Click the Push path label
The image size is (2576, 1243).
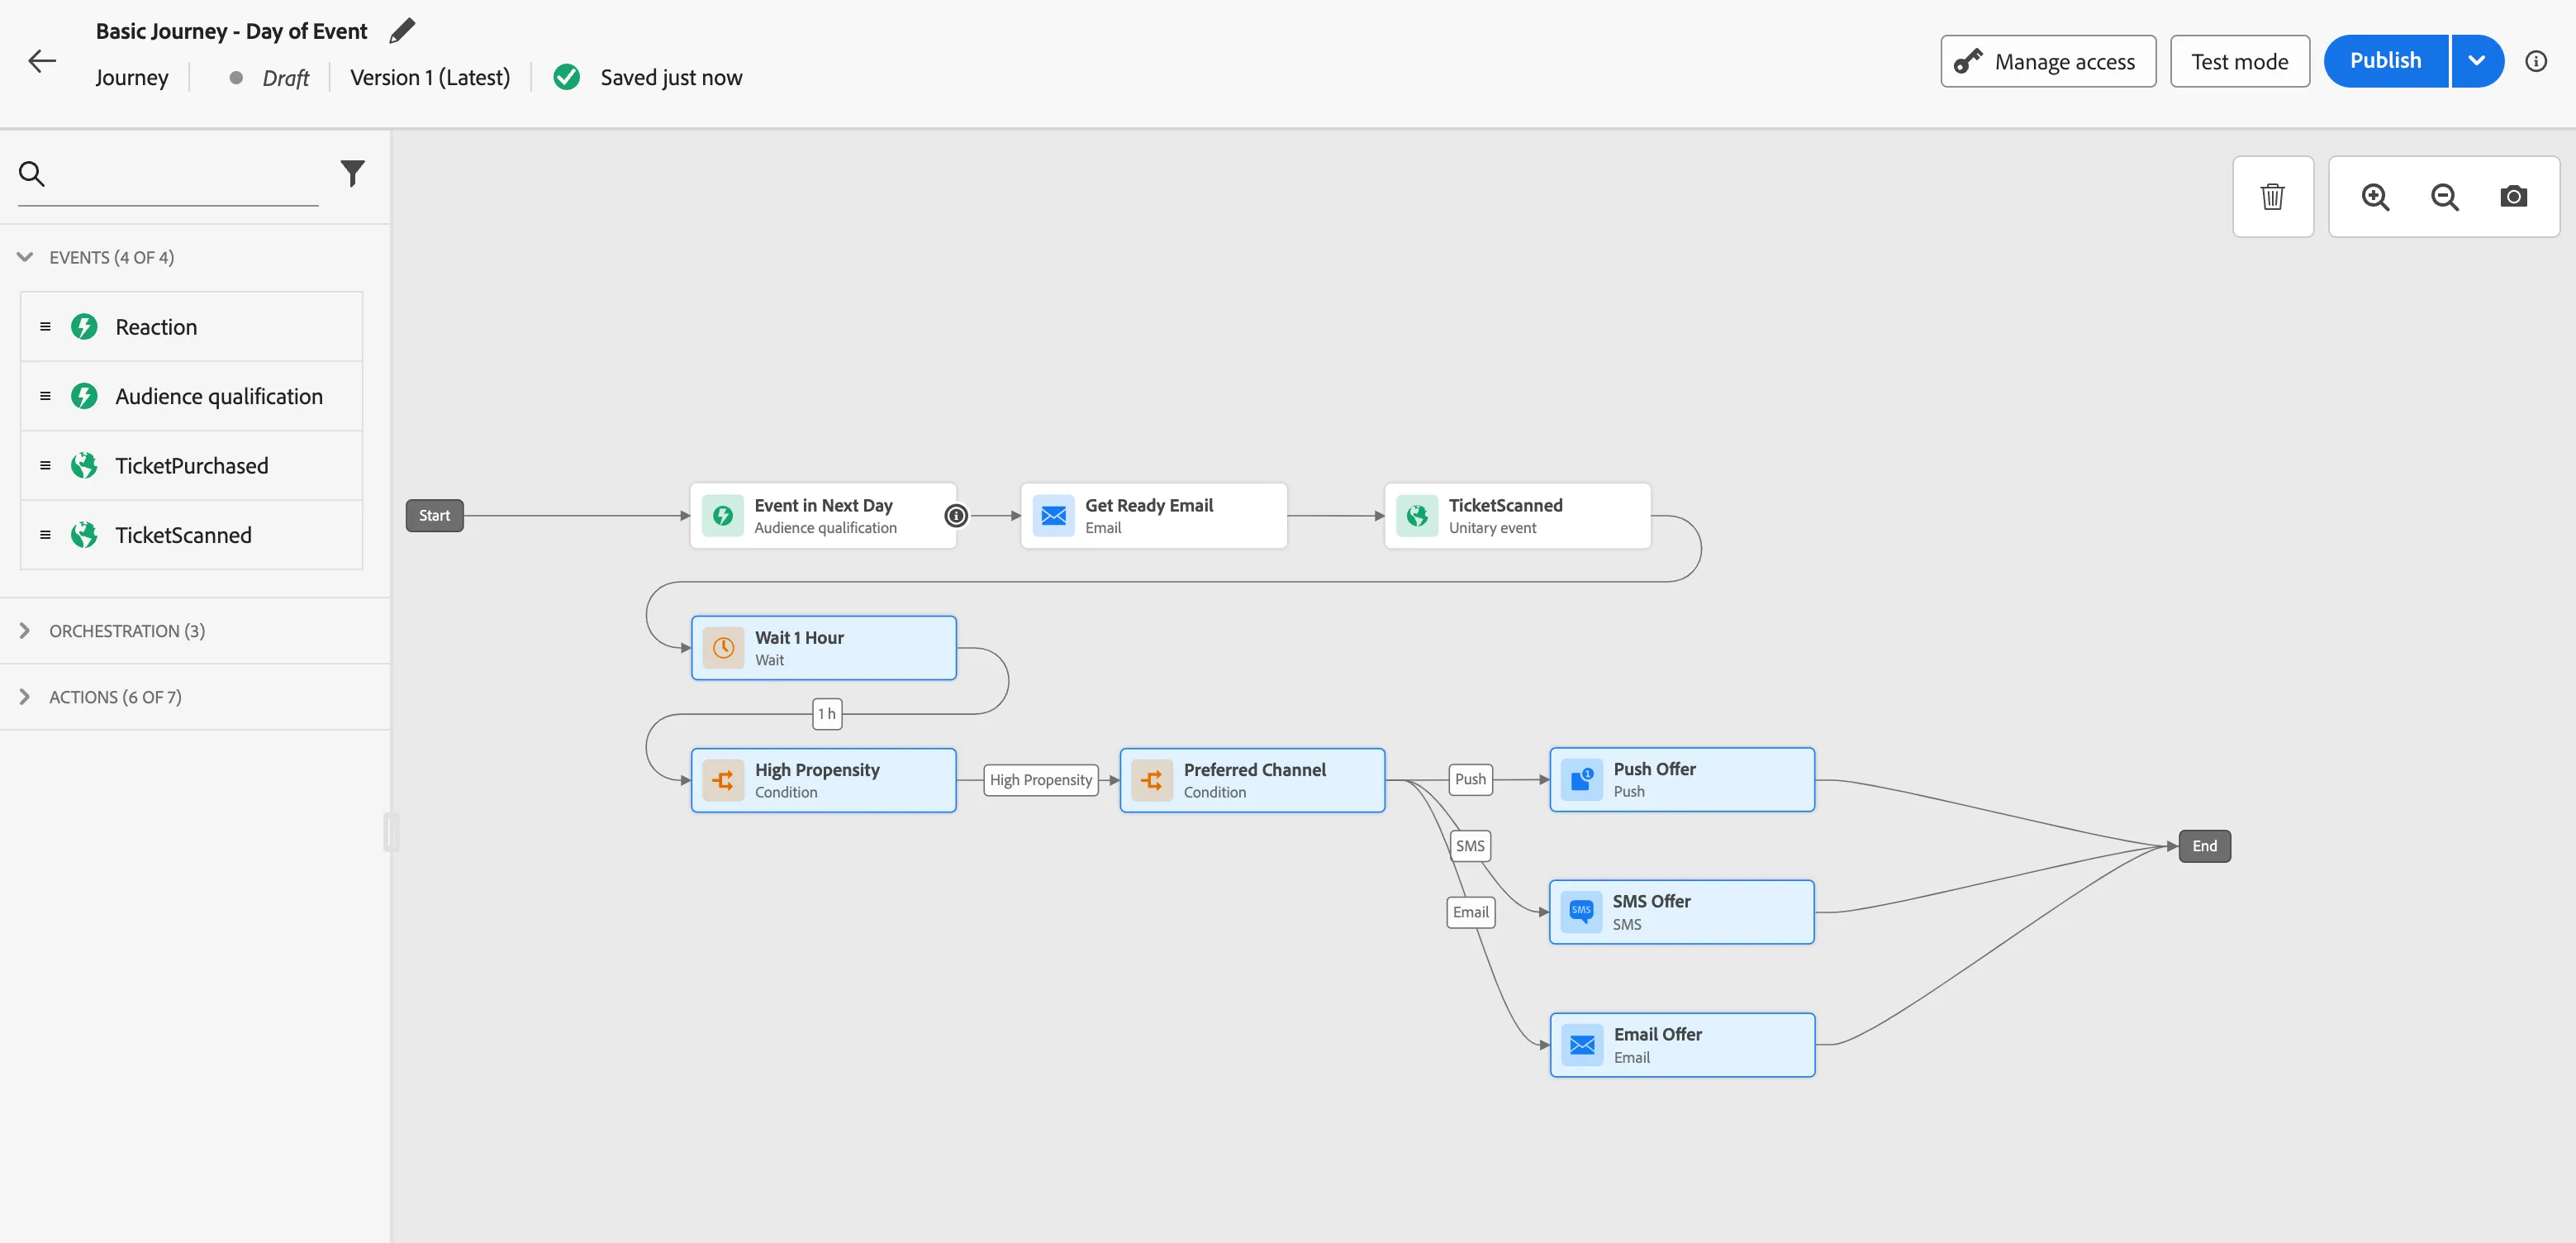[x=1470, y=779]
